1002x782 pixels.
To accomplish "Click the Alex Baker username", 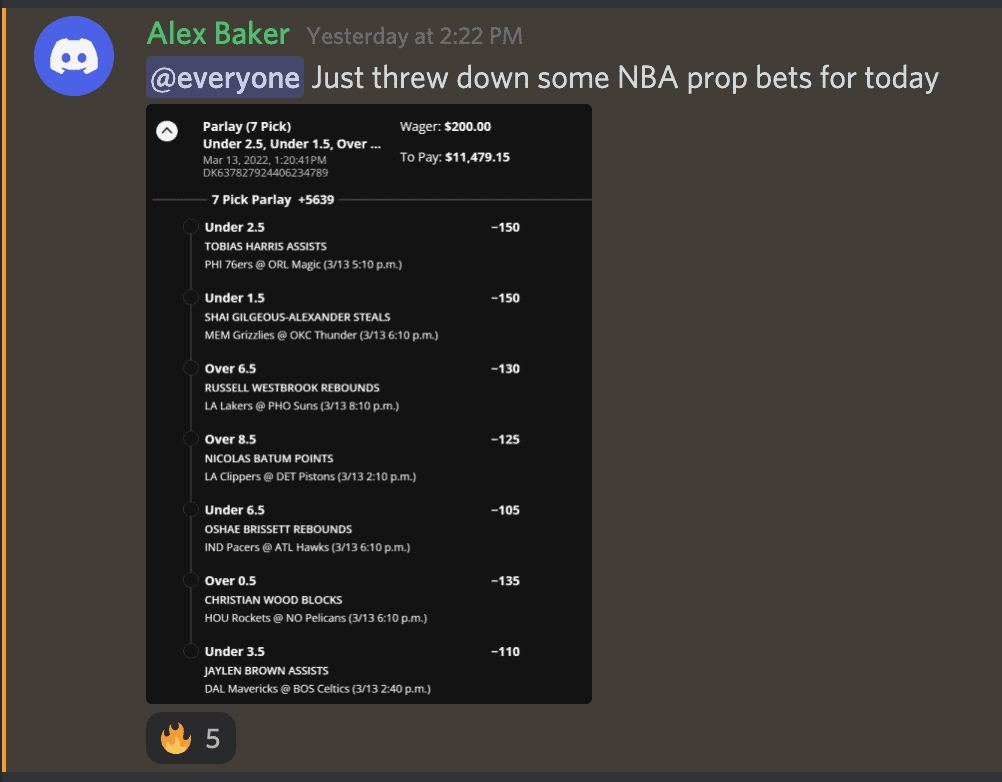I will pos(218,33).
